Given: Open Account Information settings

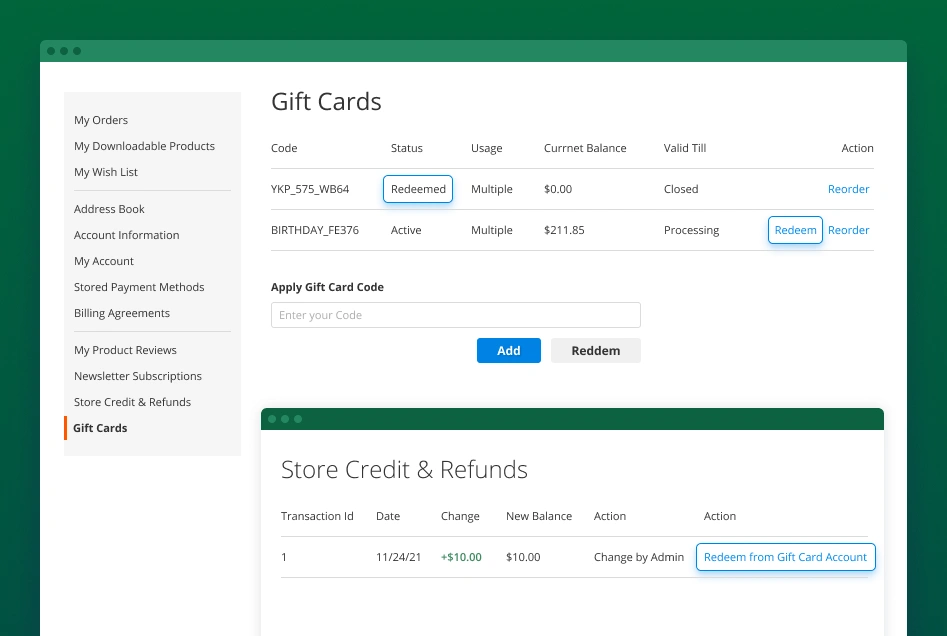Looking at the screenshot, I should pos(126,235).
